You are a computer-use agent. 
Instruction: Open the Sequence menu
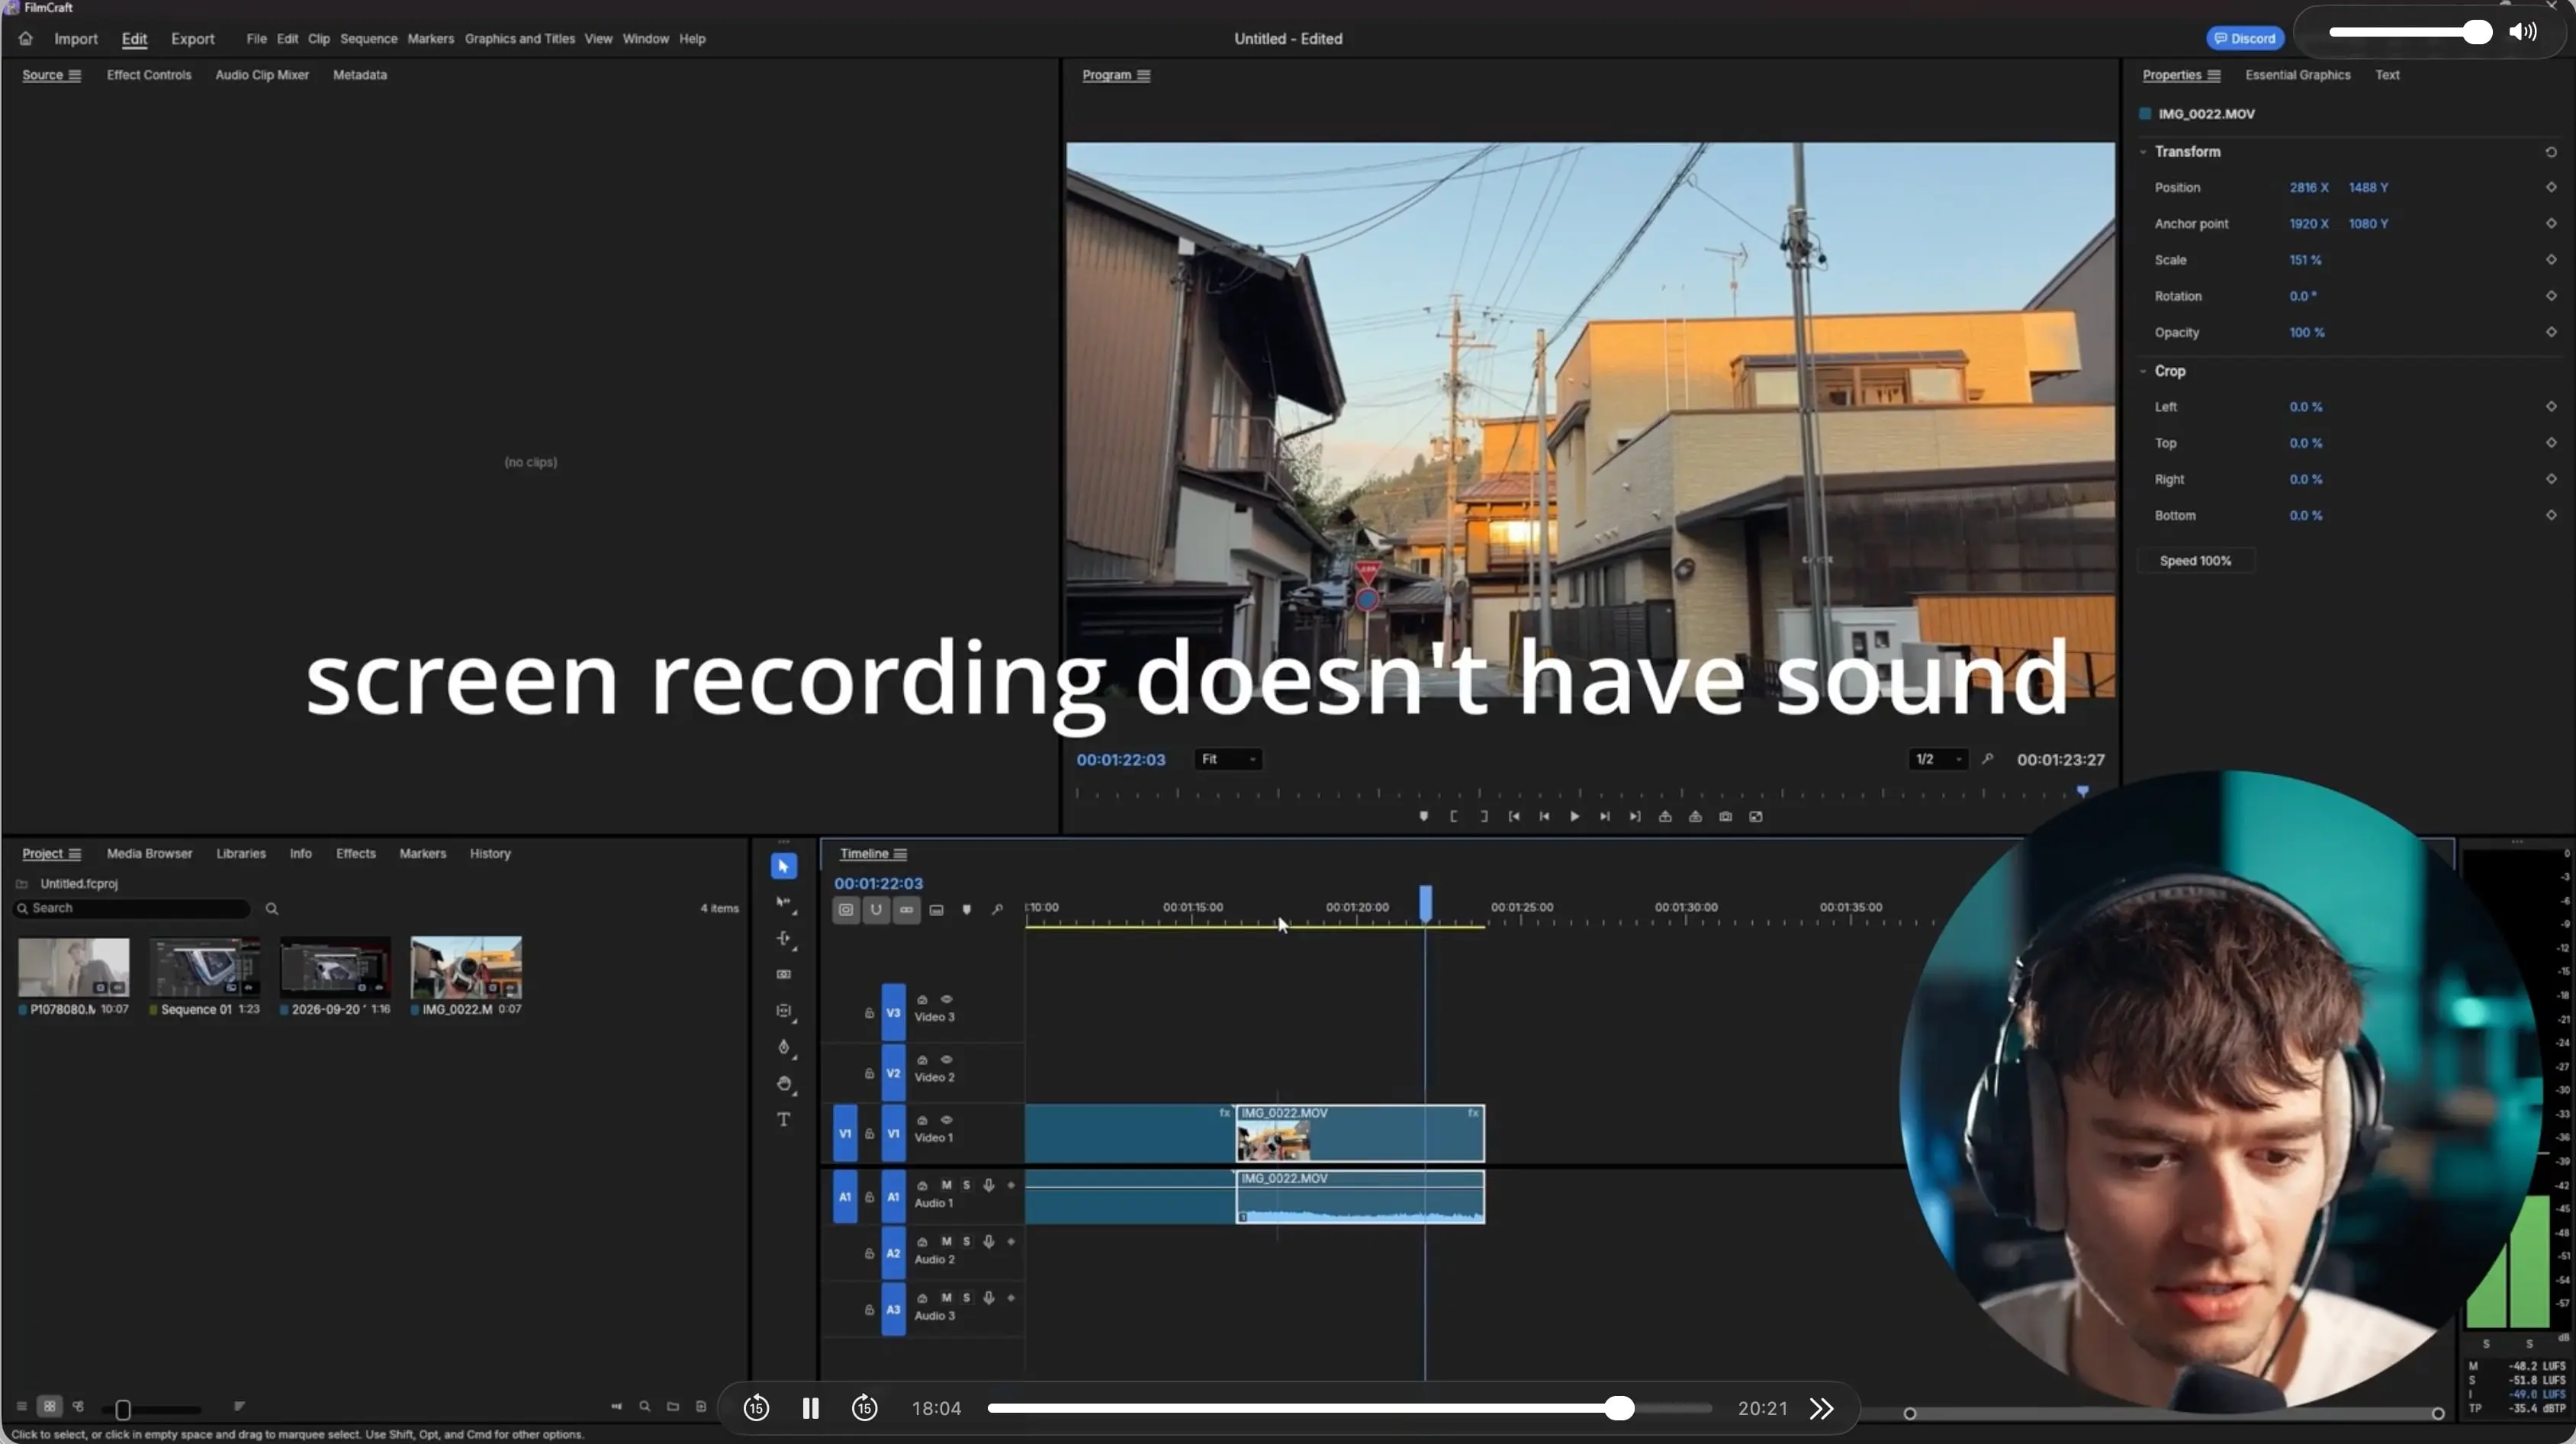click(368, 38)
